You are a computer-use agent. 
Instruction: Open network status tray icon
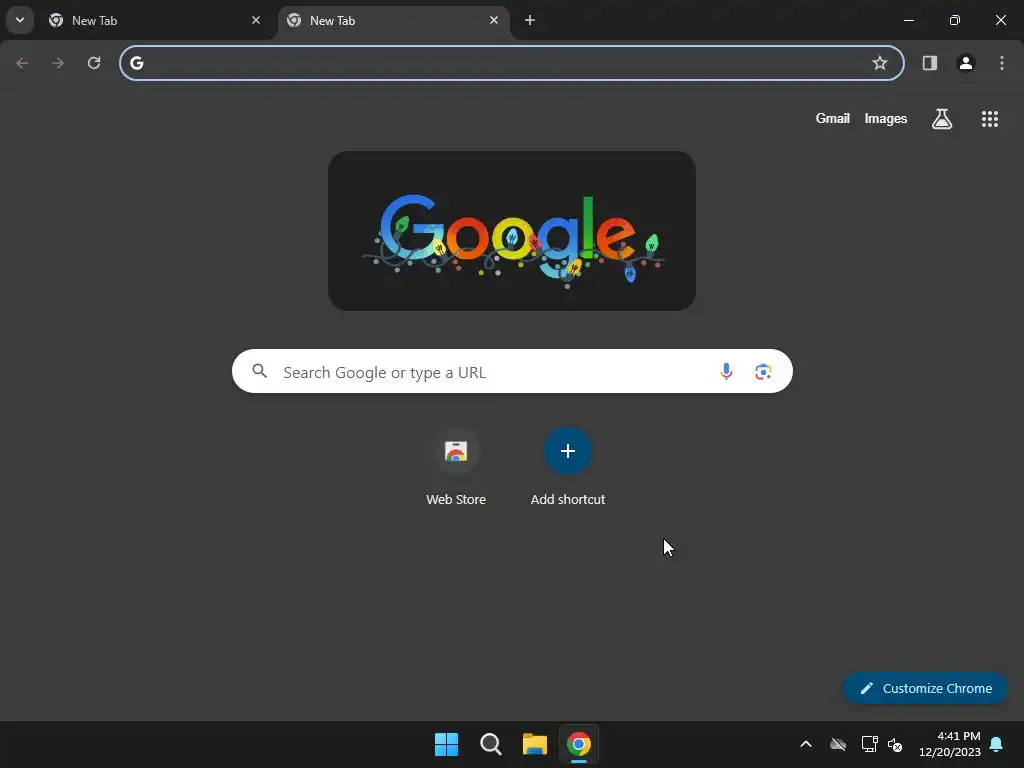(x=869, y=744)
